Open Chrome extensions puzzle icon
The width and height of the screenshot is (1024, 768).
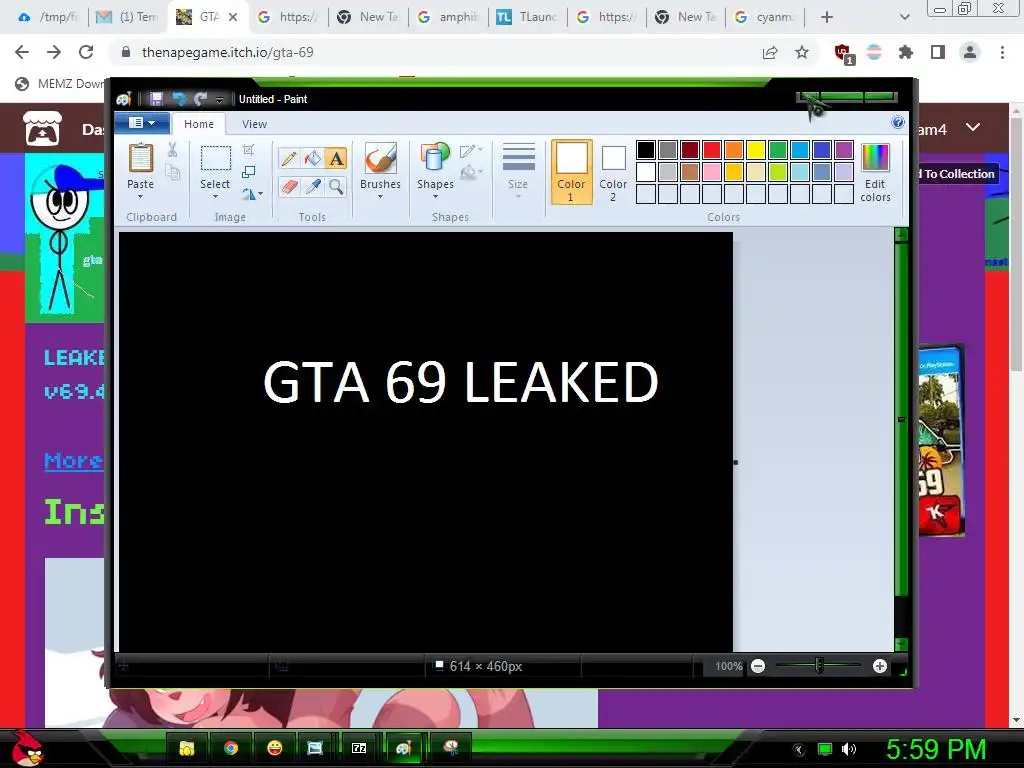pos(906,52)
